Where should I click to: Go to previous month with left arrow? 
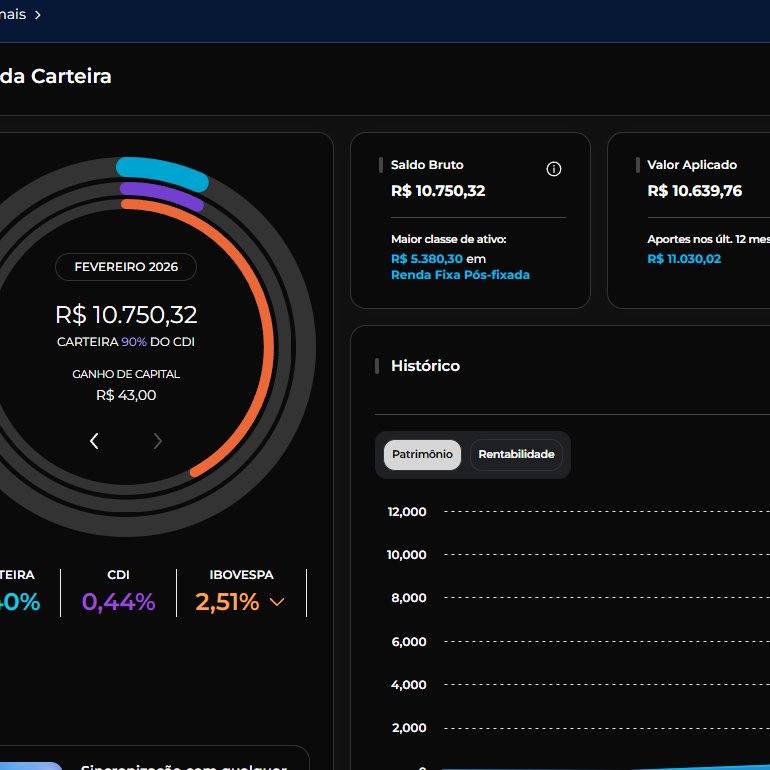pos(94,440)
